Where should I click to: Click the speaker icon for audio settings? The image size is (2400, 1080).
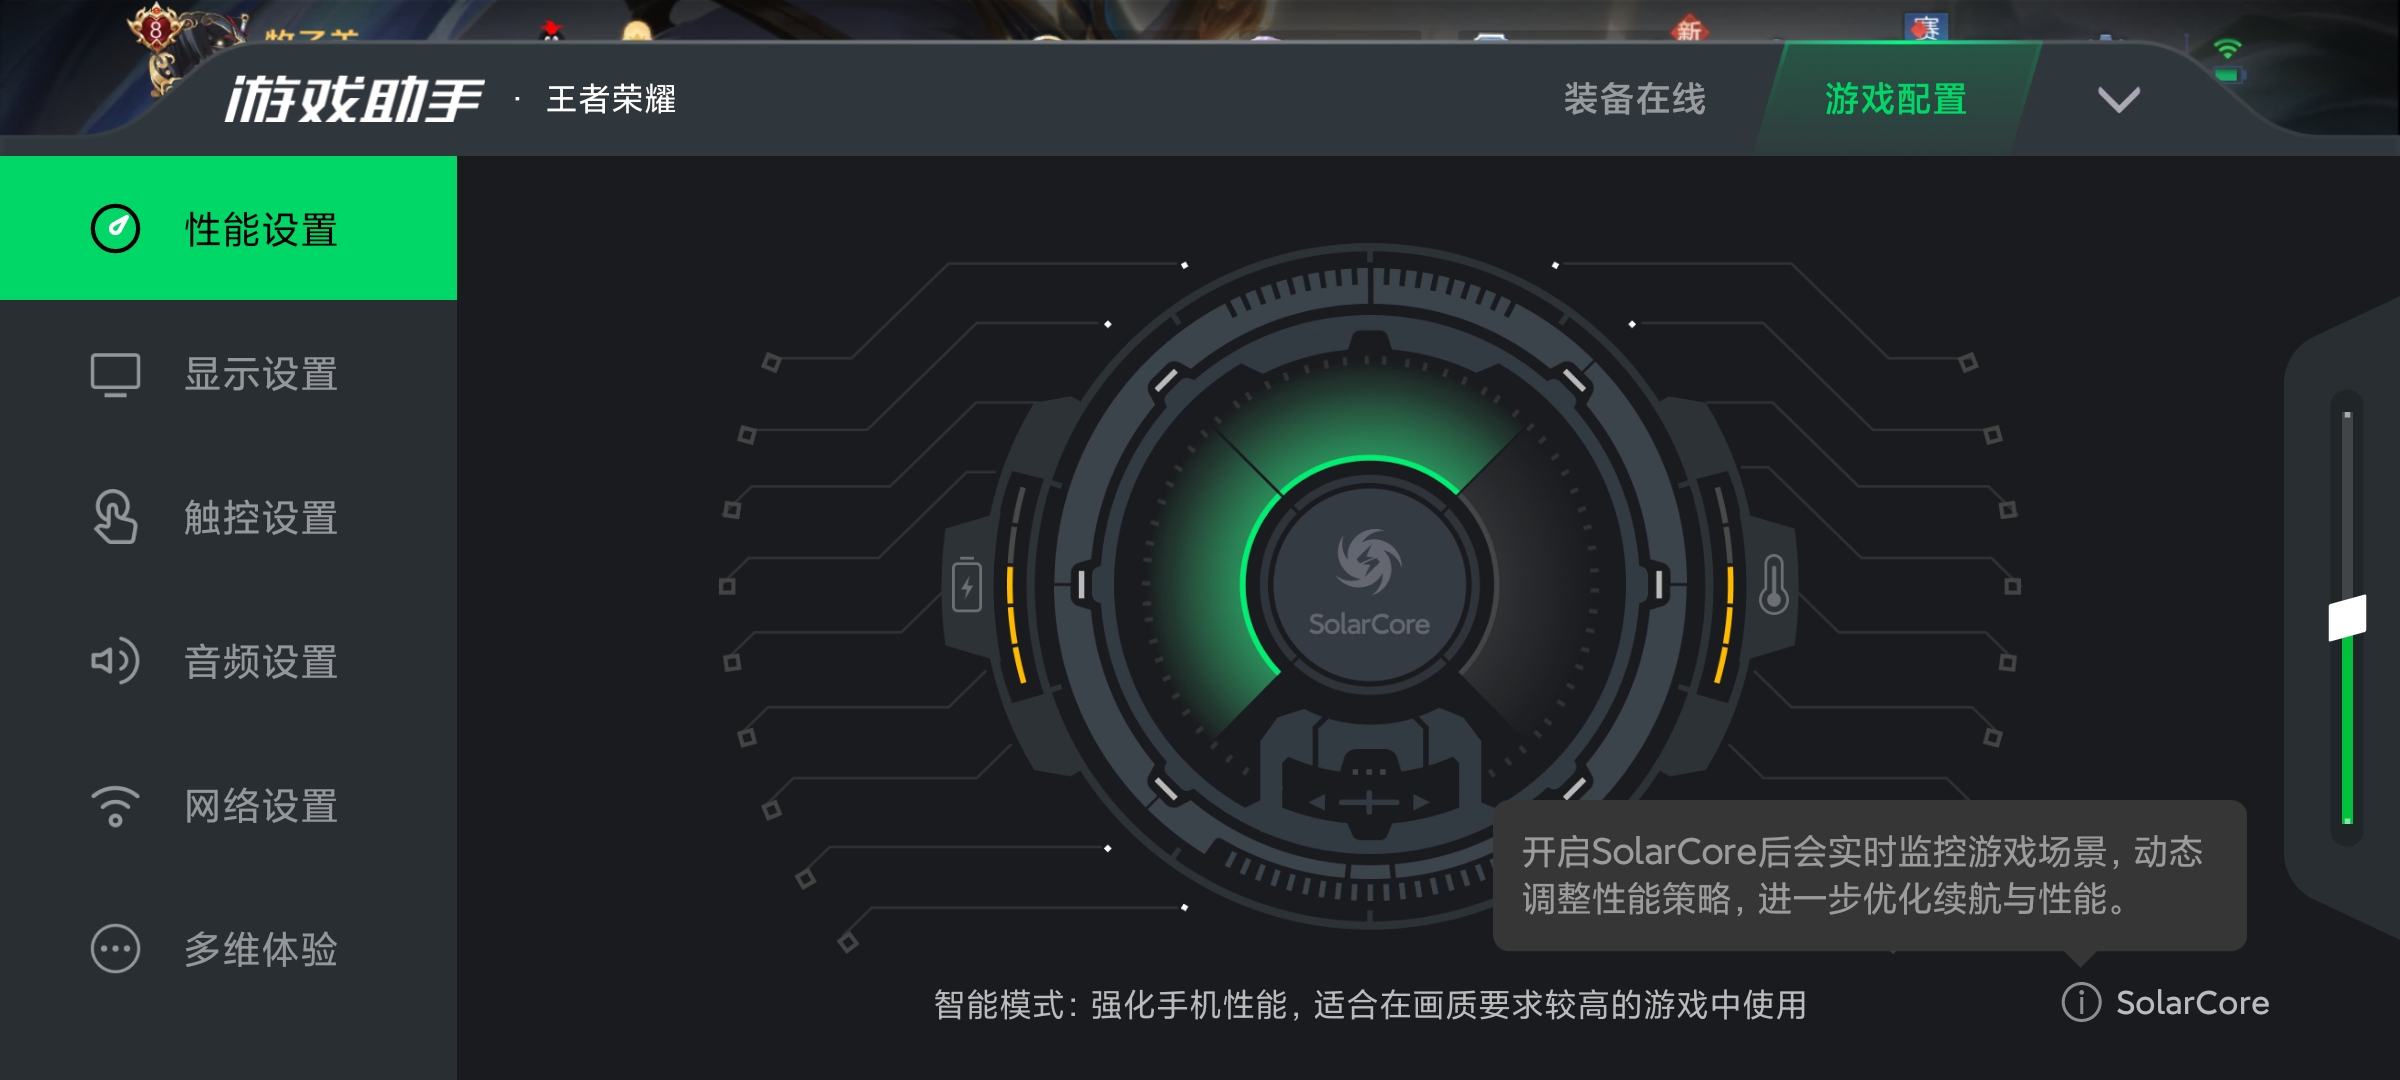(116, 661)
